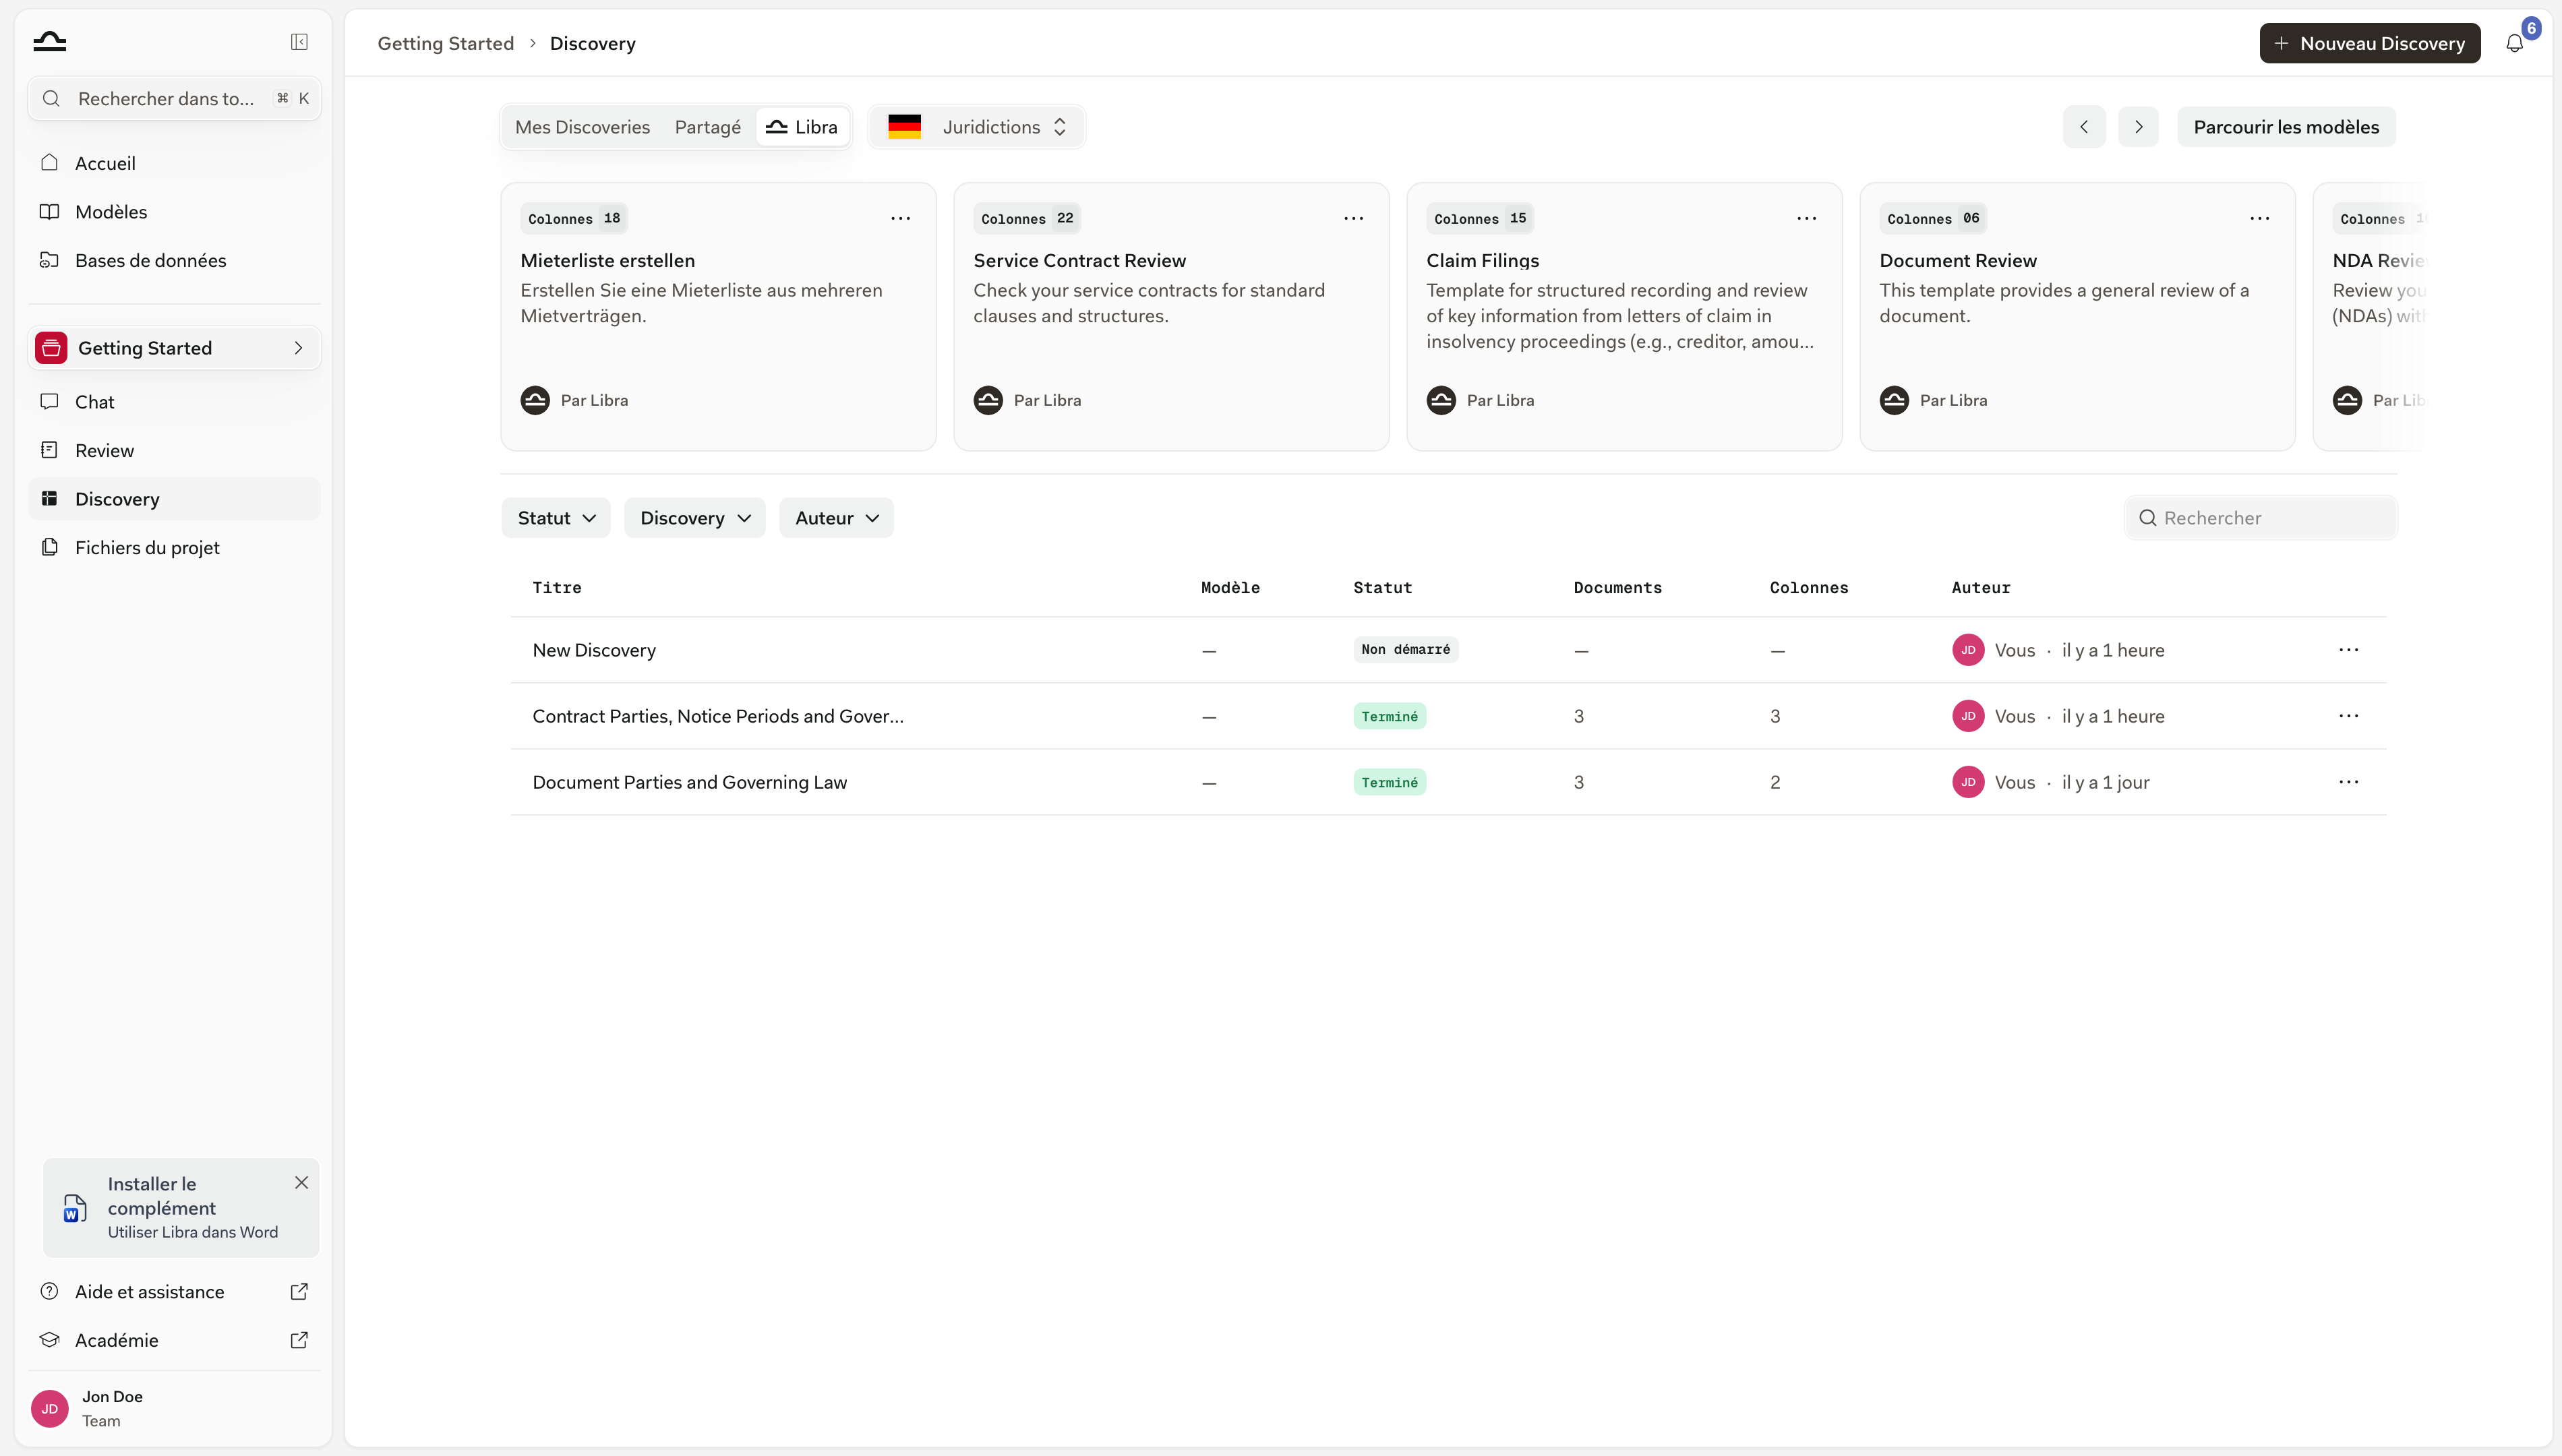Click the Libra logo in sidebar
Viewport: 2562px width, 1456px height.
49,41
